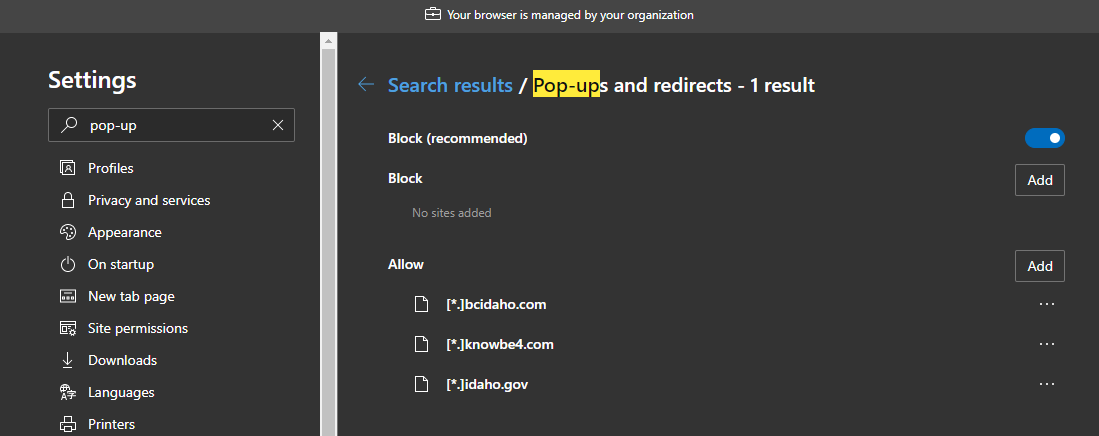The image size is (1099, 436).
Task: Add a site to the Allow list
Action: click(1040, 266)
